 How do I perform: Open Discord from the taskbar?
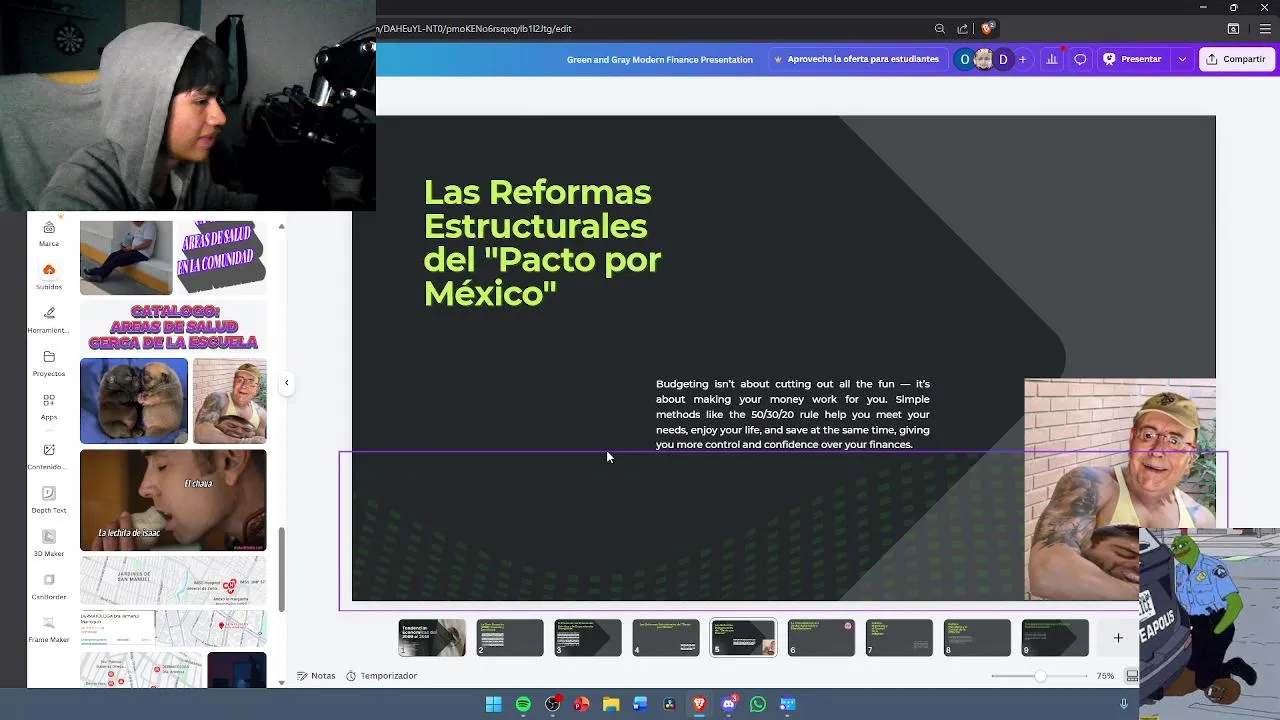click(x=729, y=704)
